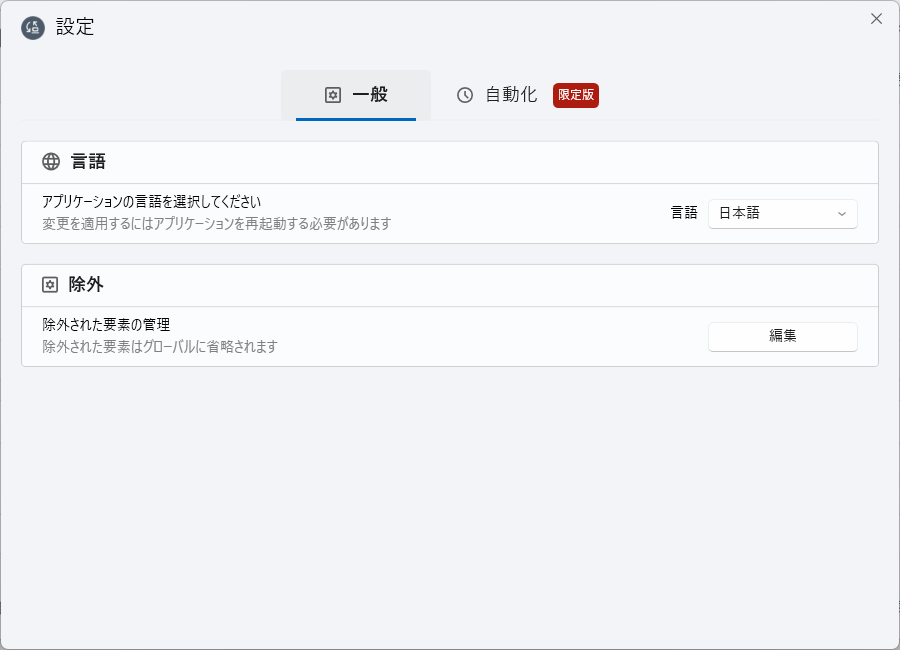900x650 pixels.
Task: Click the 除外された要素の管理 label
Action: pyautogui.click(x=106, y=325)
